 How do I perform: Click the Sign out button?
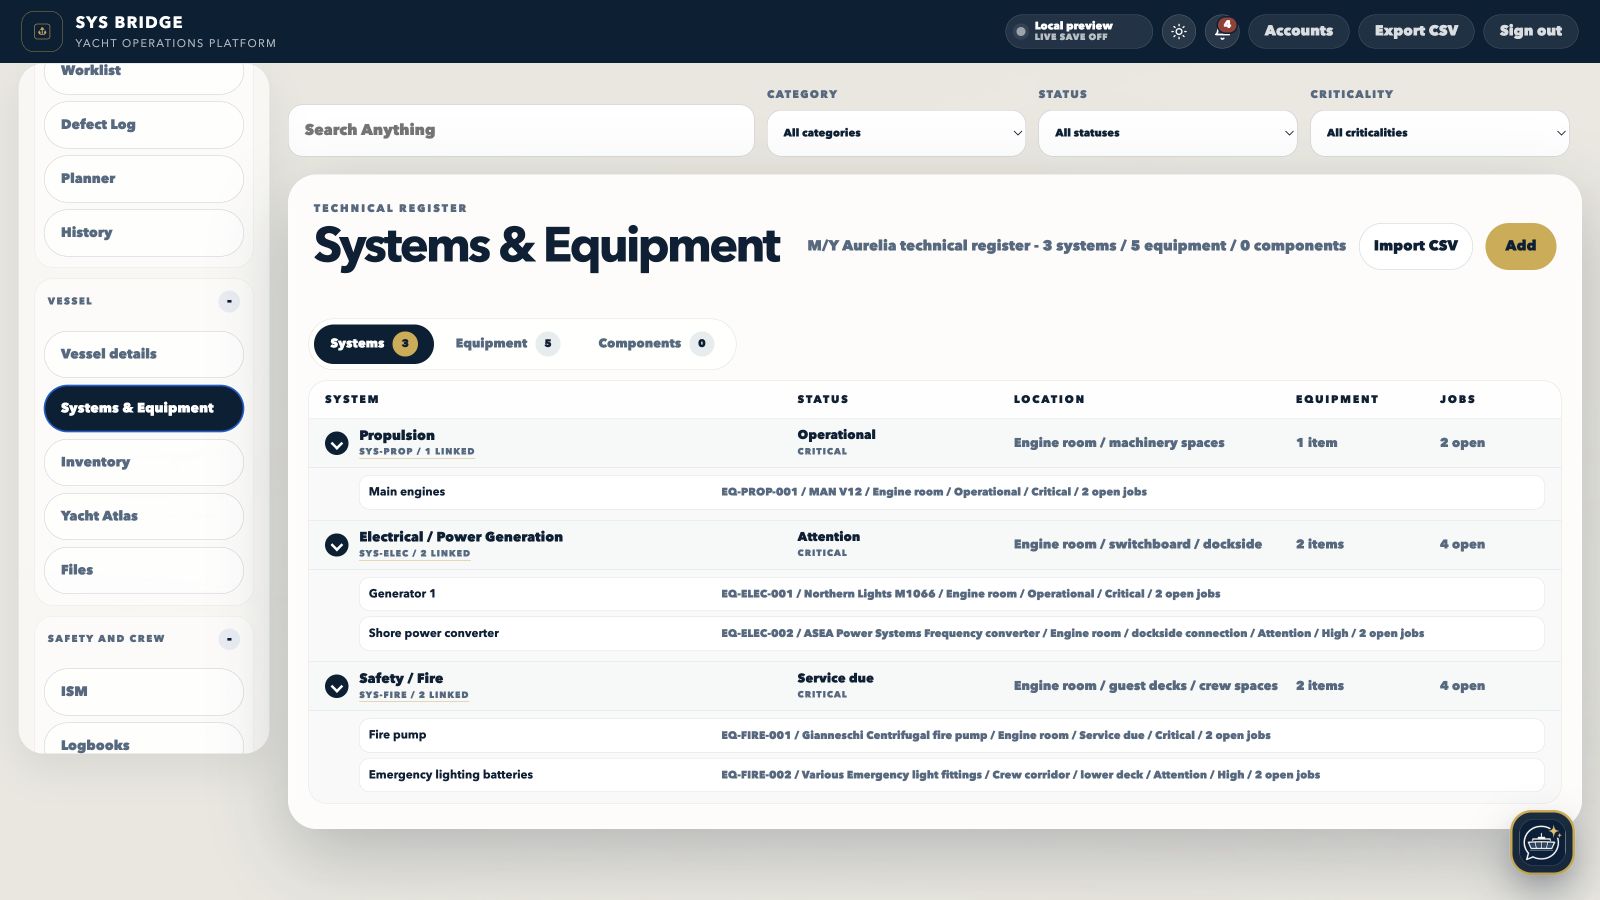click(1530, 31)
